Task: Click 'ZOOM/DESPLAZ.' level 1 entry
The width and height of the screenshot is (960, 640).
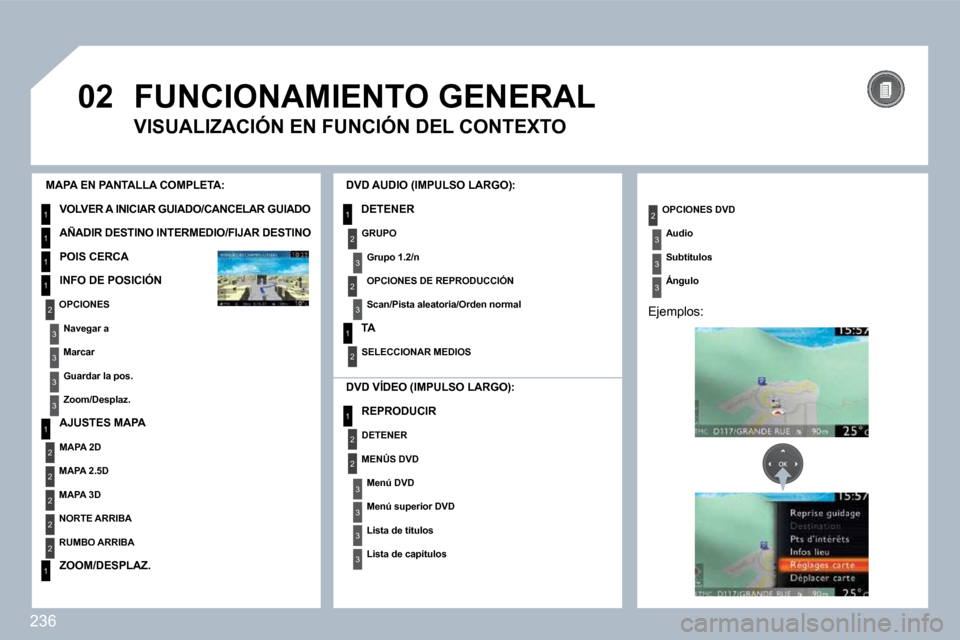Action: pyautogui.click(x=105, y=565)
